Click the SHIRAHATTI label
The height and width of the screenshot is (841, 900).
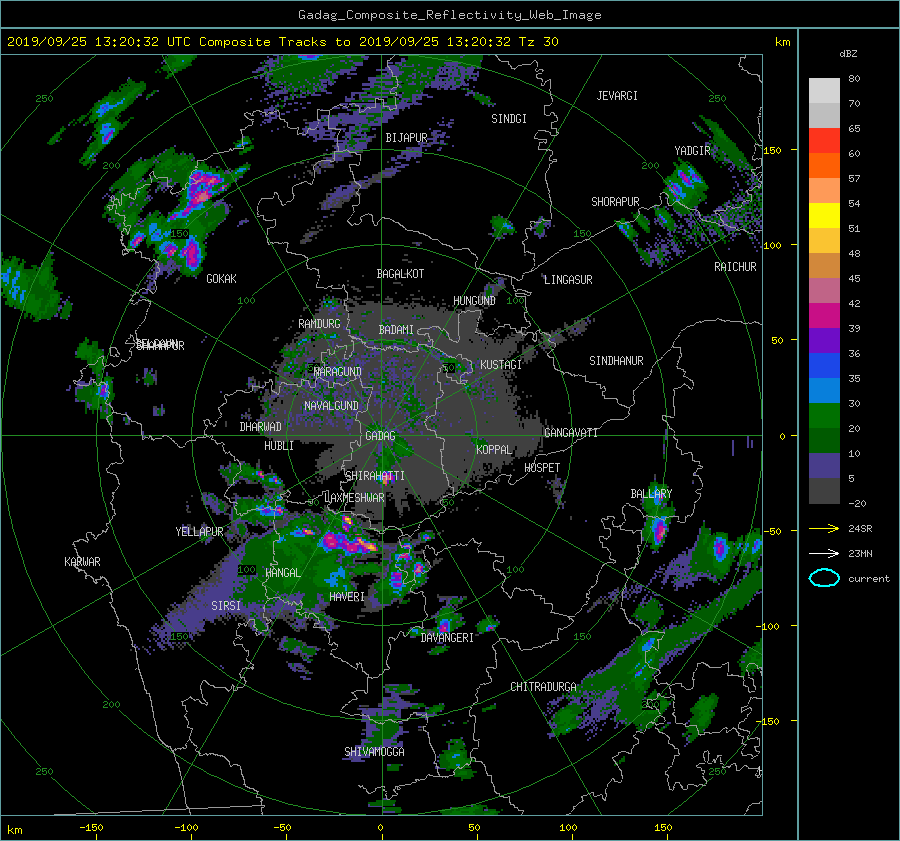tap(375, 475)
